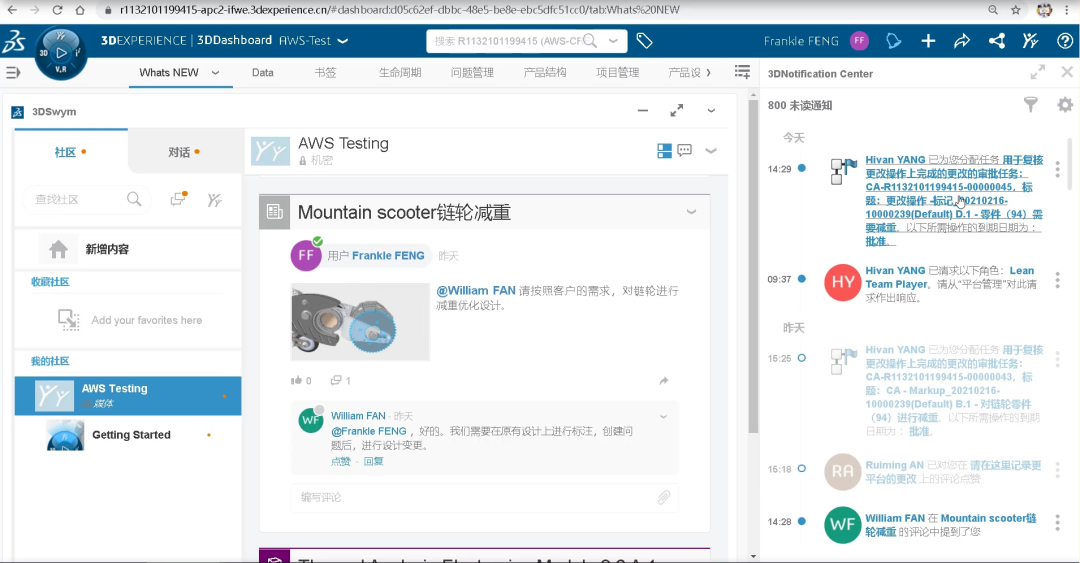Filter notifications with the funnel icon
Image resolution: width=1080 pixels, height=563 pixels.
click(1031, 104)
